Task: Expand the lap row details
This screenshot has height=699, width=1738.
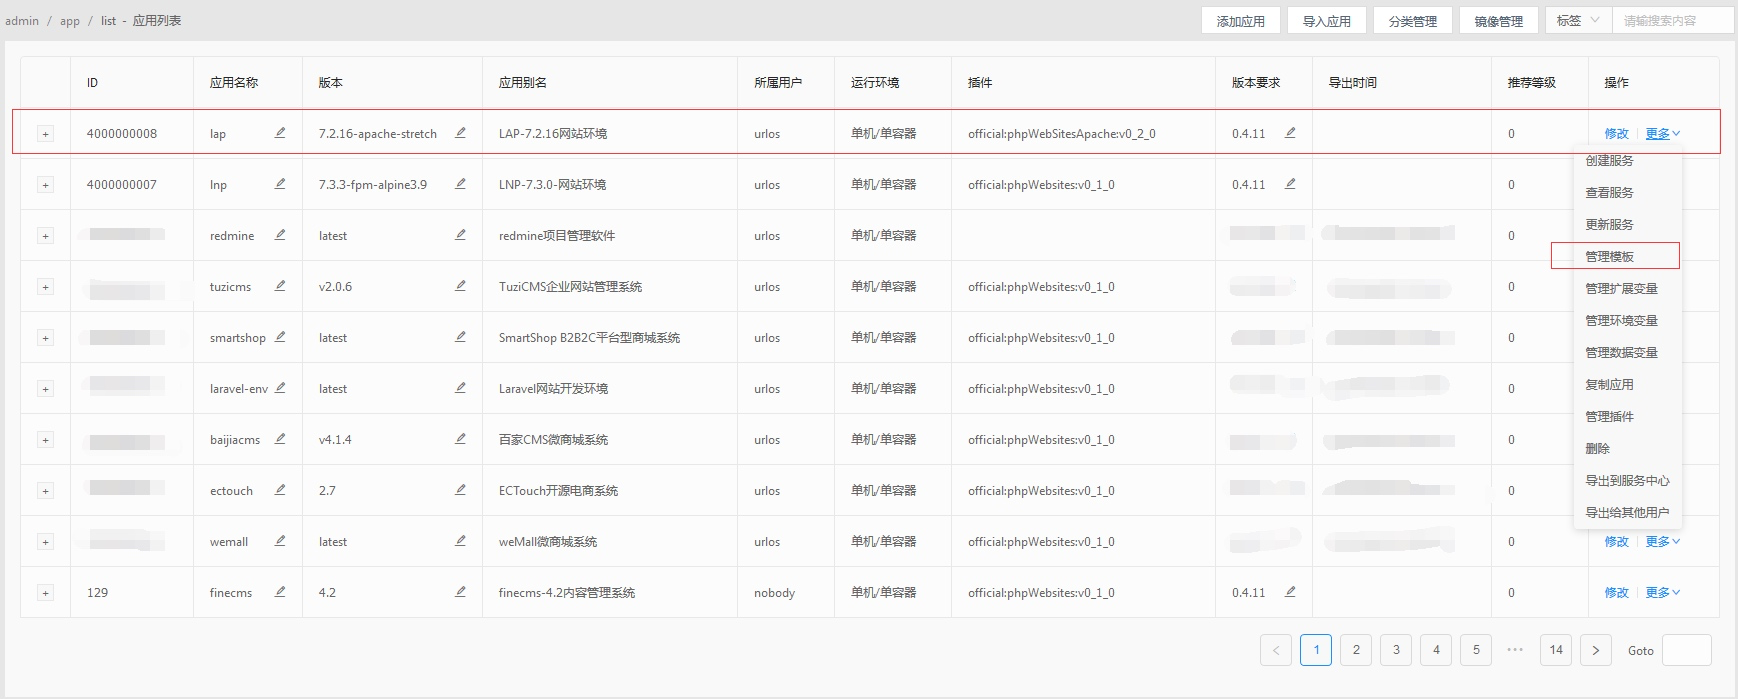Action: [45, 134]
